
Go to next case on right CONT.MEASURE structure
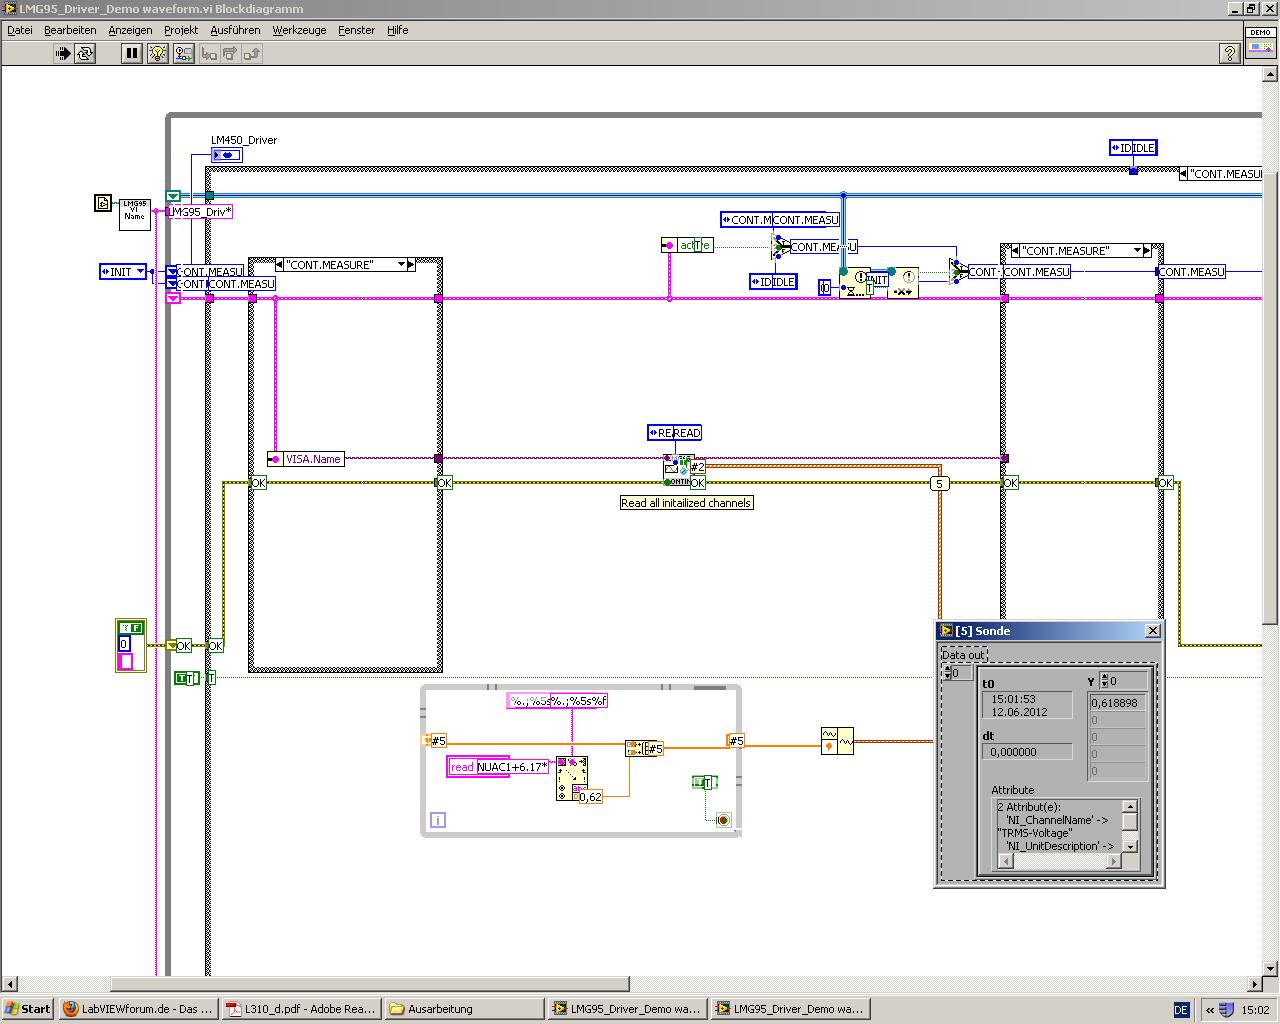click(x=1147, y=251)
